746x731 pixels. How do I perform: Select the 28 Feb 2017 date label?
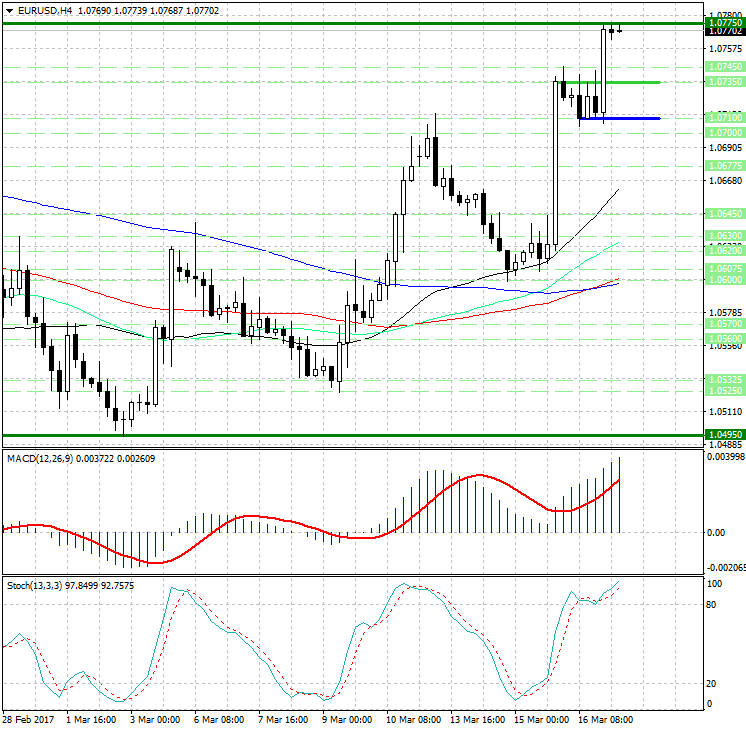tap(29, 720)
